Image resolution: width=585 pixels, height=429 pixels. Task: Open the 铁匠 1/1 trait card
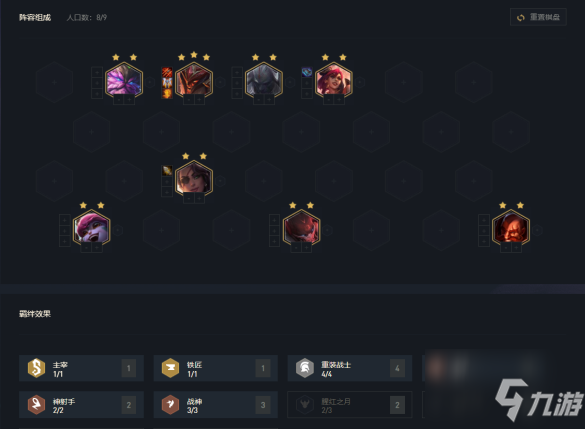(216, 368)
